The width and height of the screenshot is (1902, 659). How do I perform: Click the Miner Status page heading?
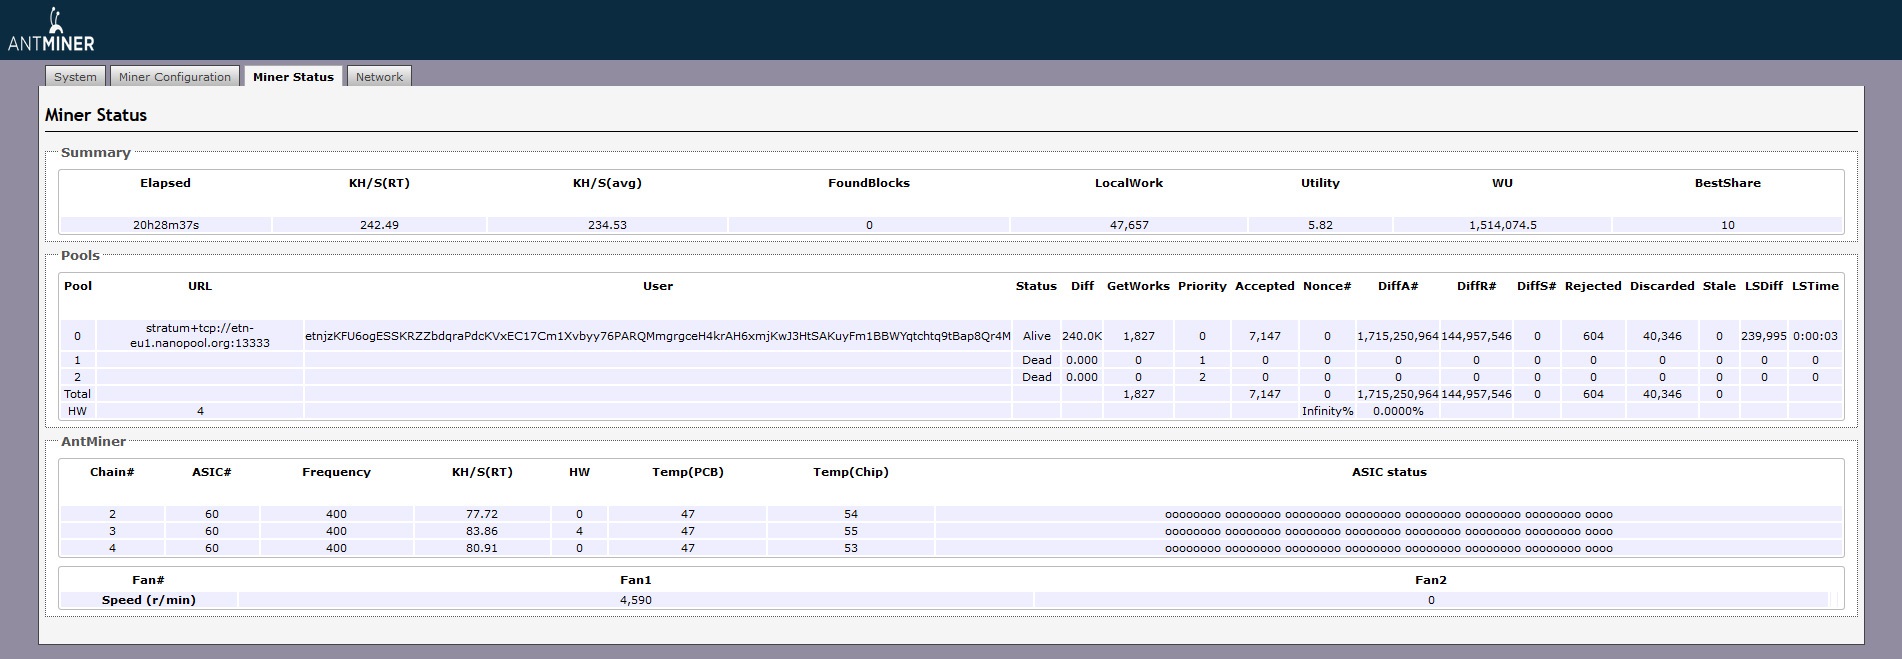[96, 115]
